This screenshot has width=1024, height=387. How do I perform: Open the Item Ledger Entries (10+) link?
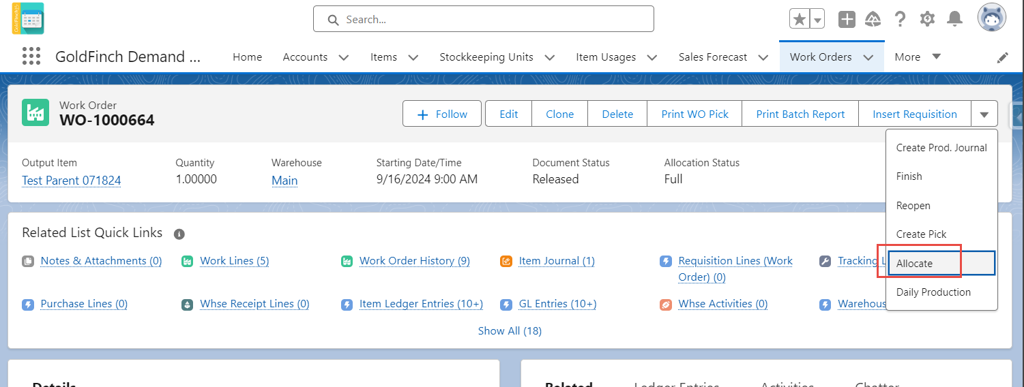point(421,304)
